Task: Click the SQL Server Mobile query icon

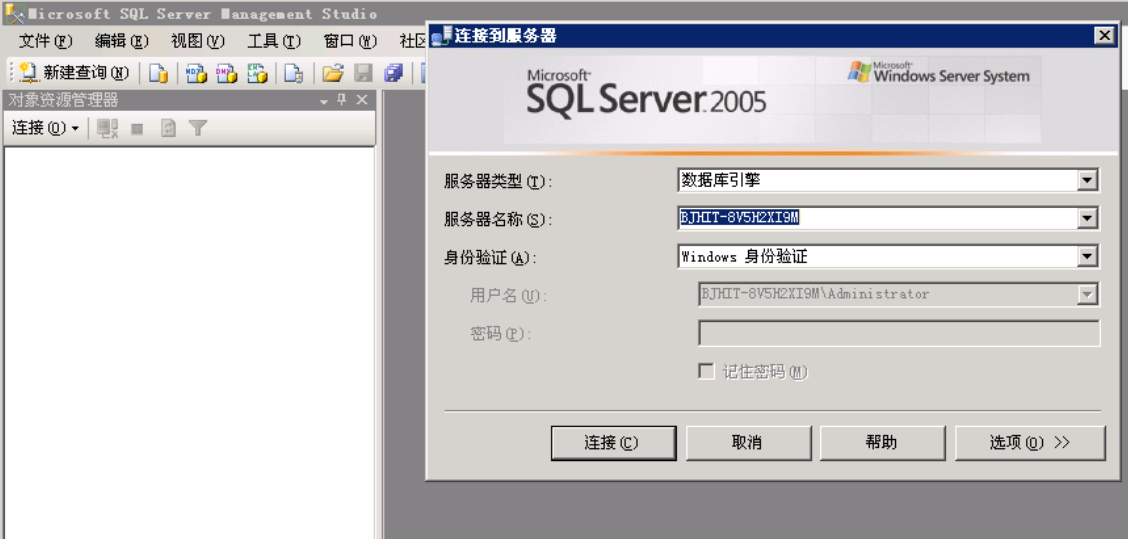Action: point(294,73)
